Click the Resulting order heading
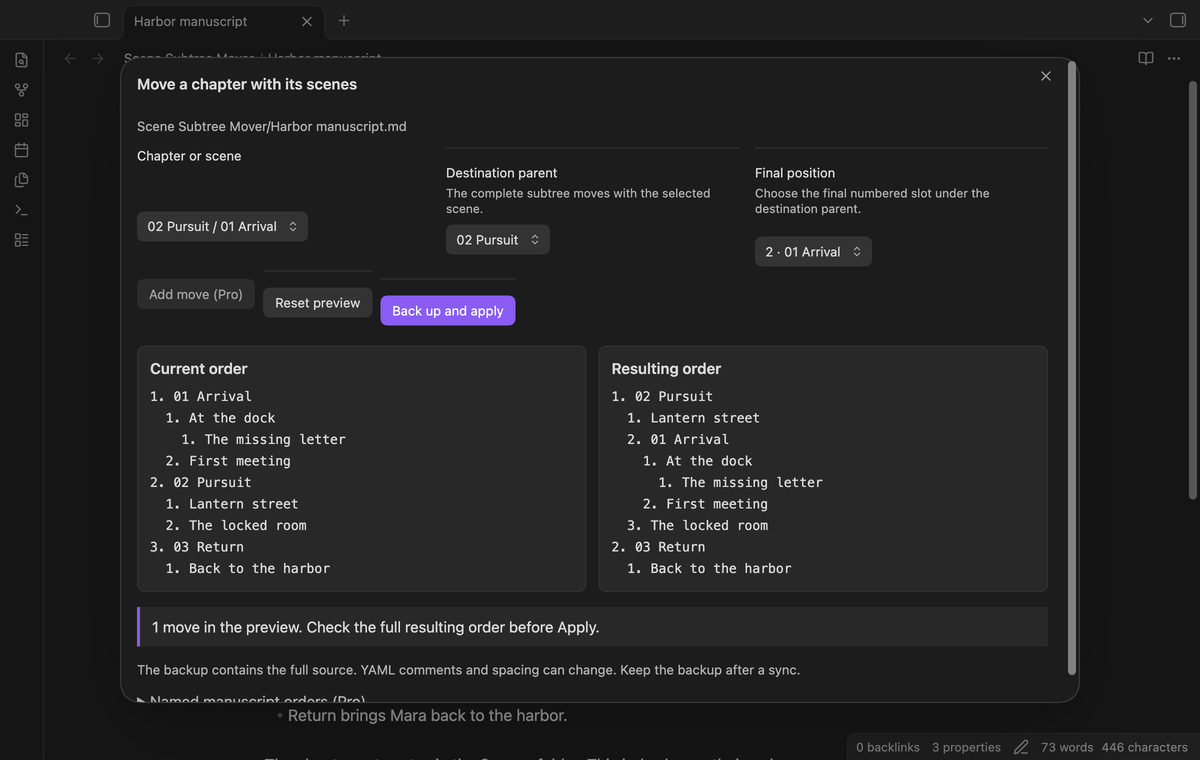Viewport: 1200px width, 760px height. [666, 369]
